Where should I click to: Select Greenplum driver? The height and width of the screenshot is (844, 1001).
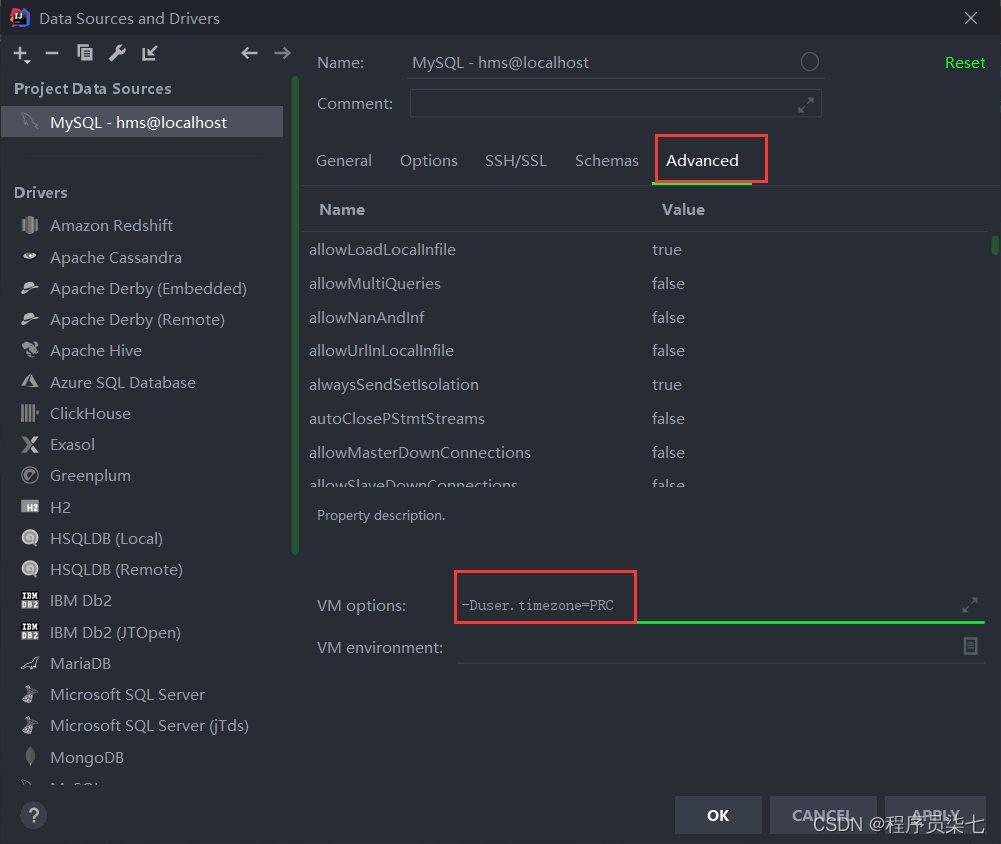(x=90, y=476)
